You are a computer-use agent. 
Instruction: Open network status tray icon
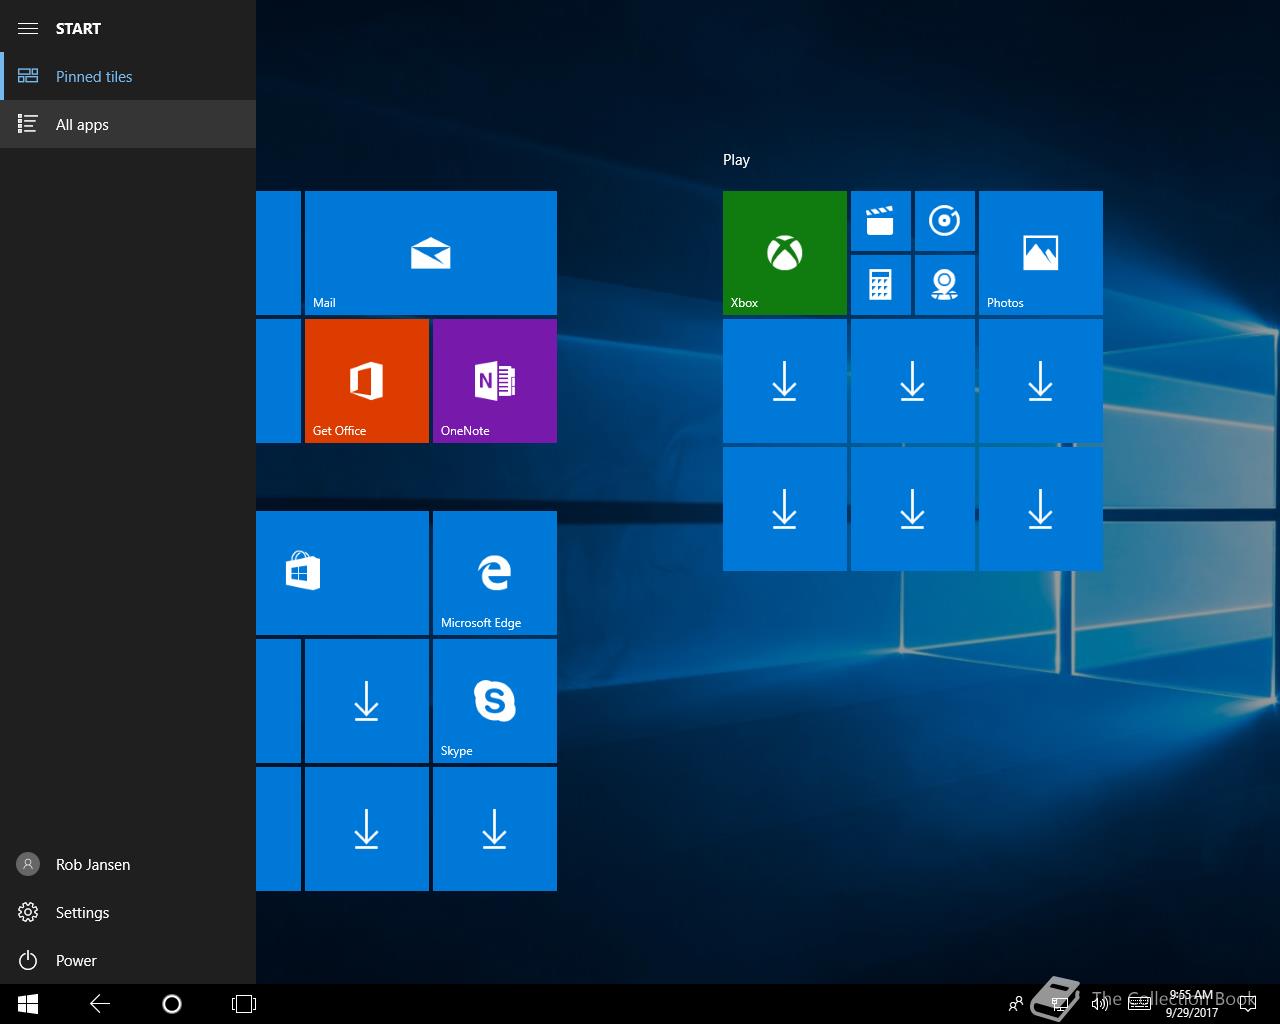(x=1060, y=1004)
